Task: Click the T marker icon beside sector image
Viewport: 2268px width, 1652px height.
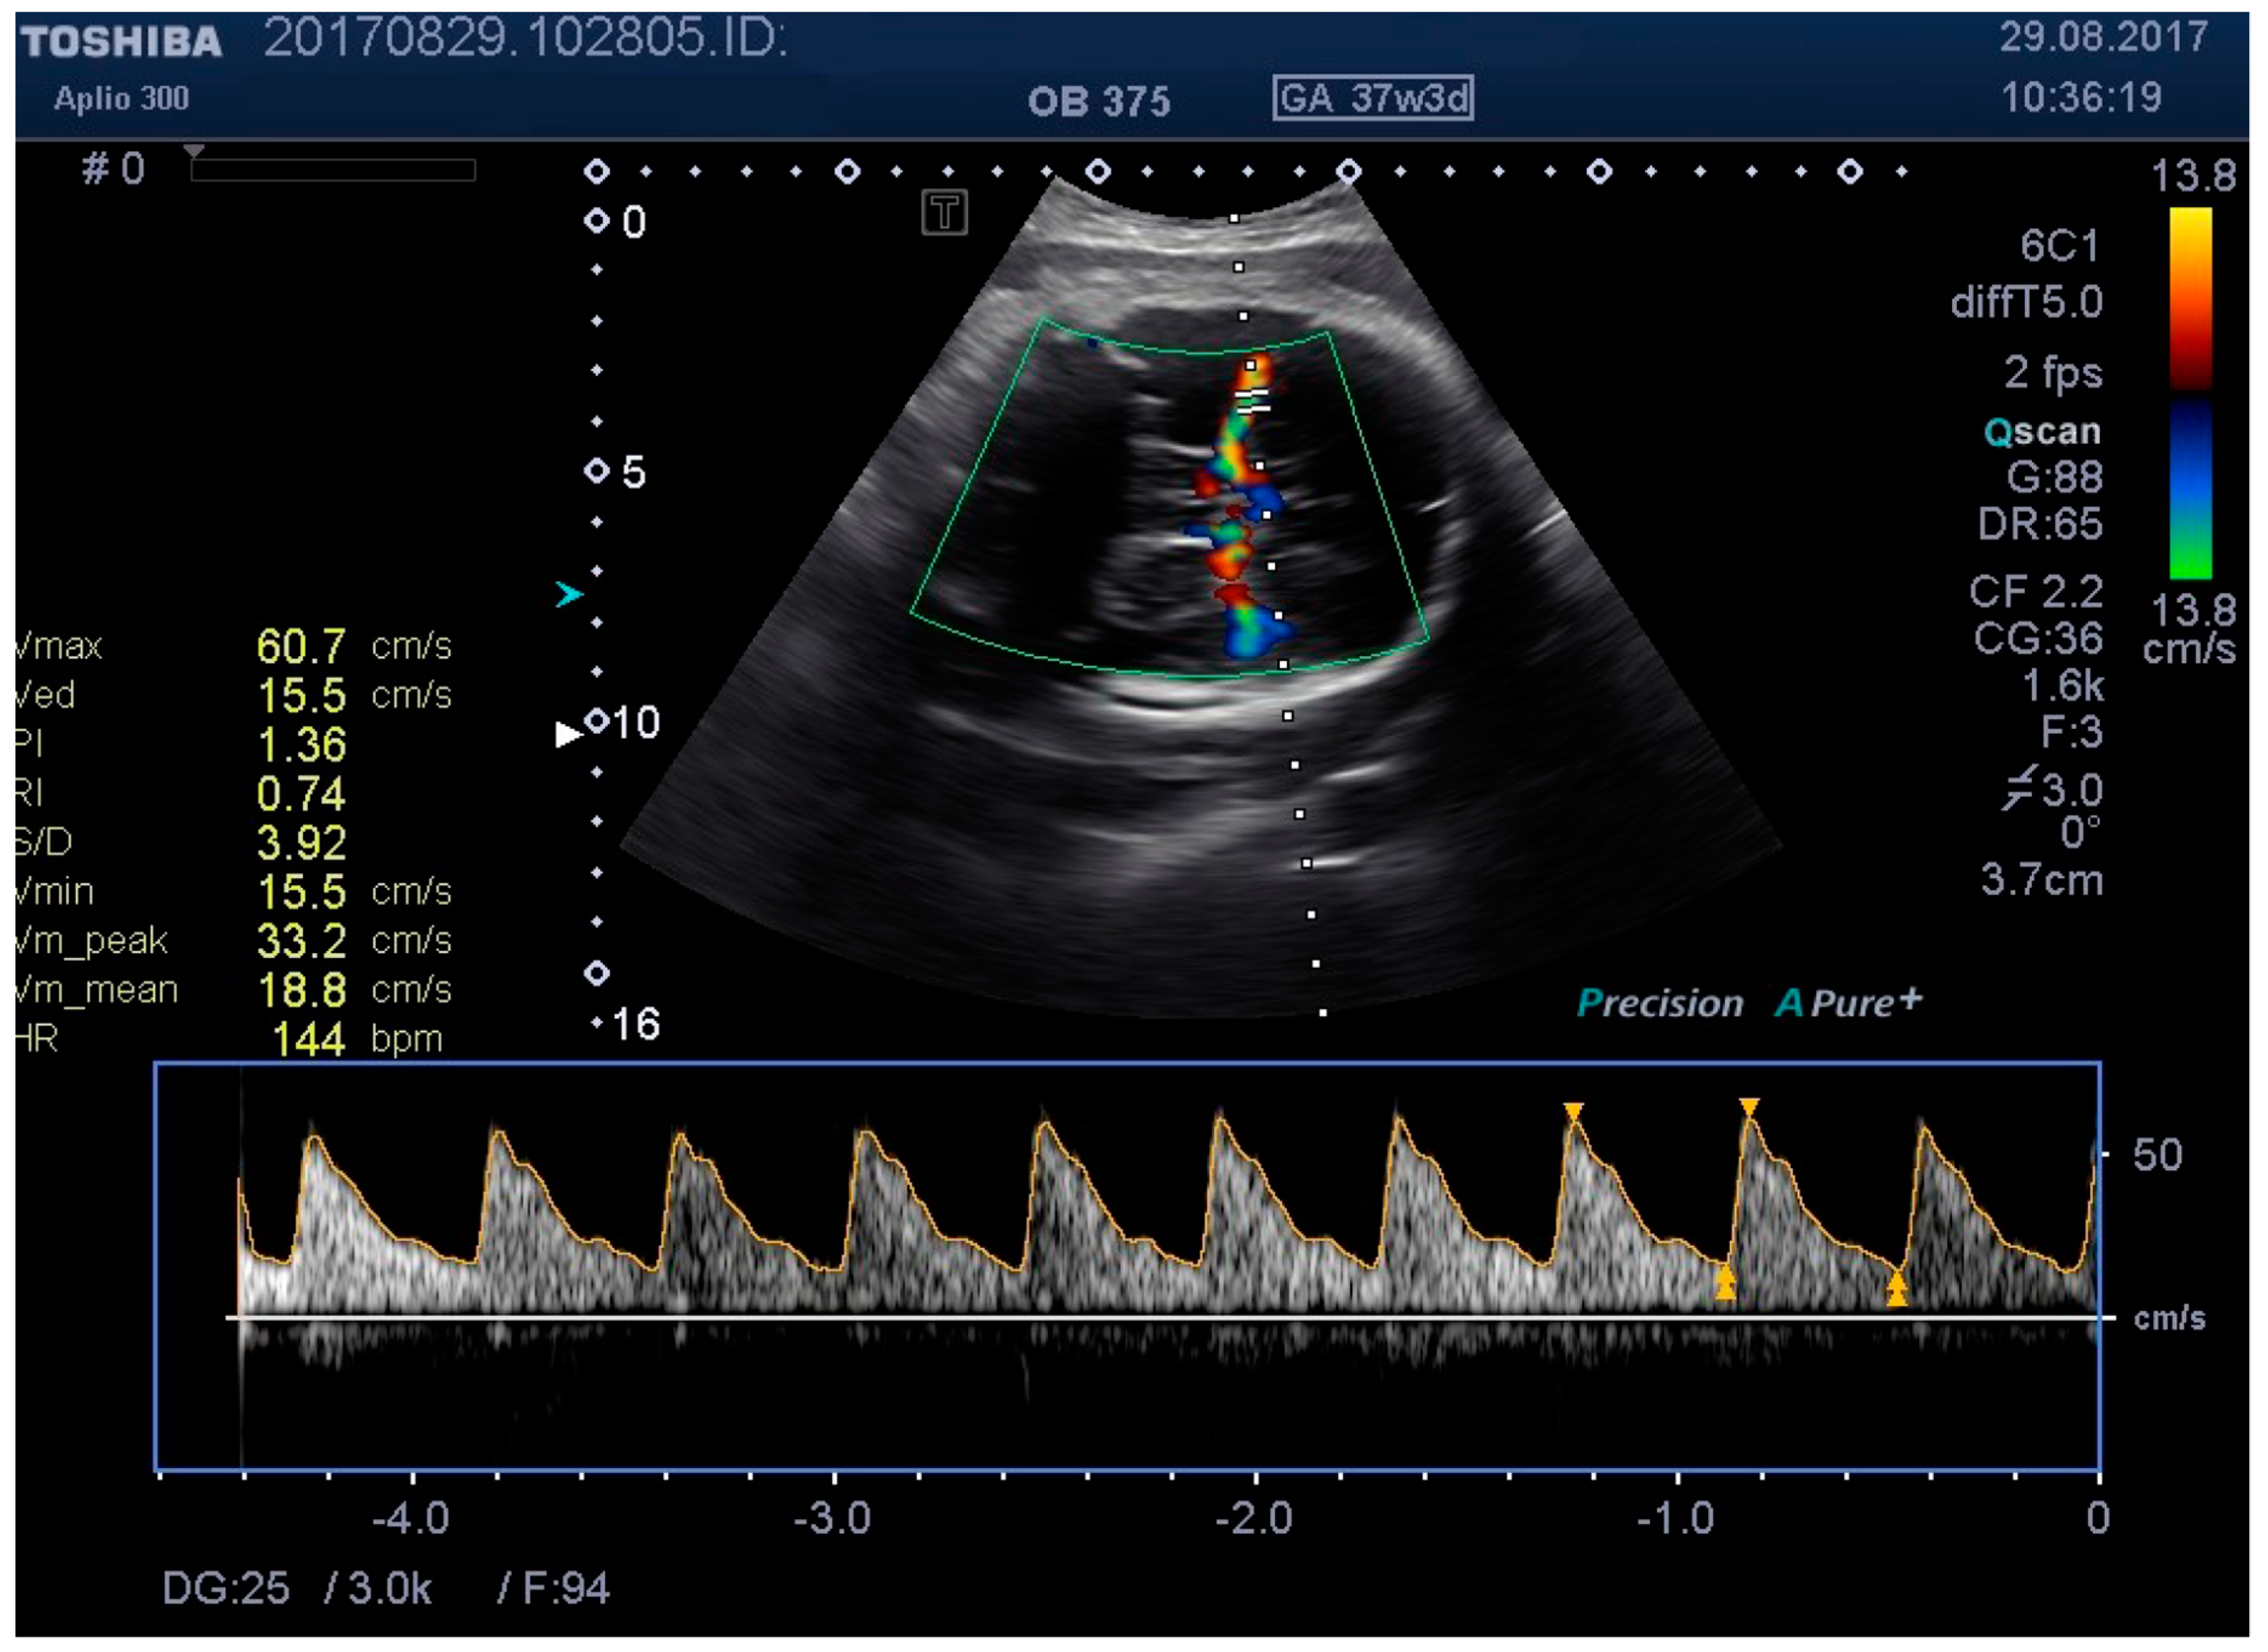Action: pos(944,213)
